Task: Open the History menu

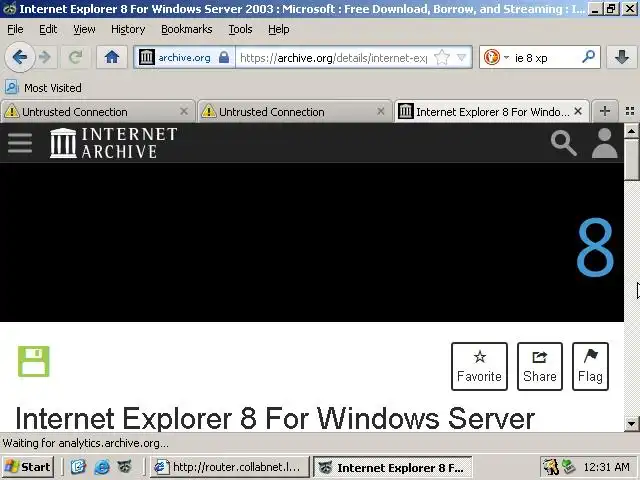Action: (x=128, y=29)
